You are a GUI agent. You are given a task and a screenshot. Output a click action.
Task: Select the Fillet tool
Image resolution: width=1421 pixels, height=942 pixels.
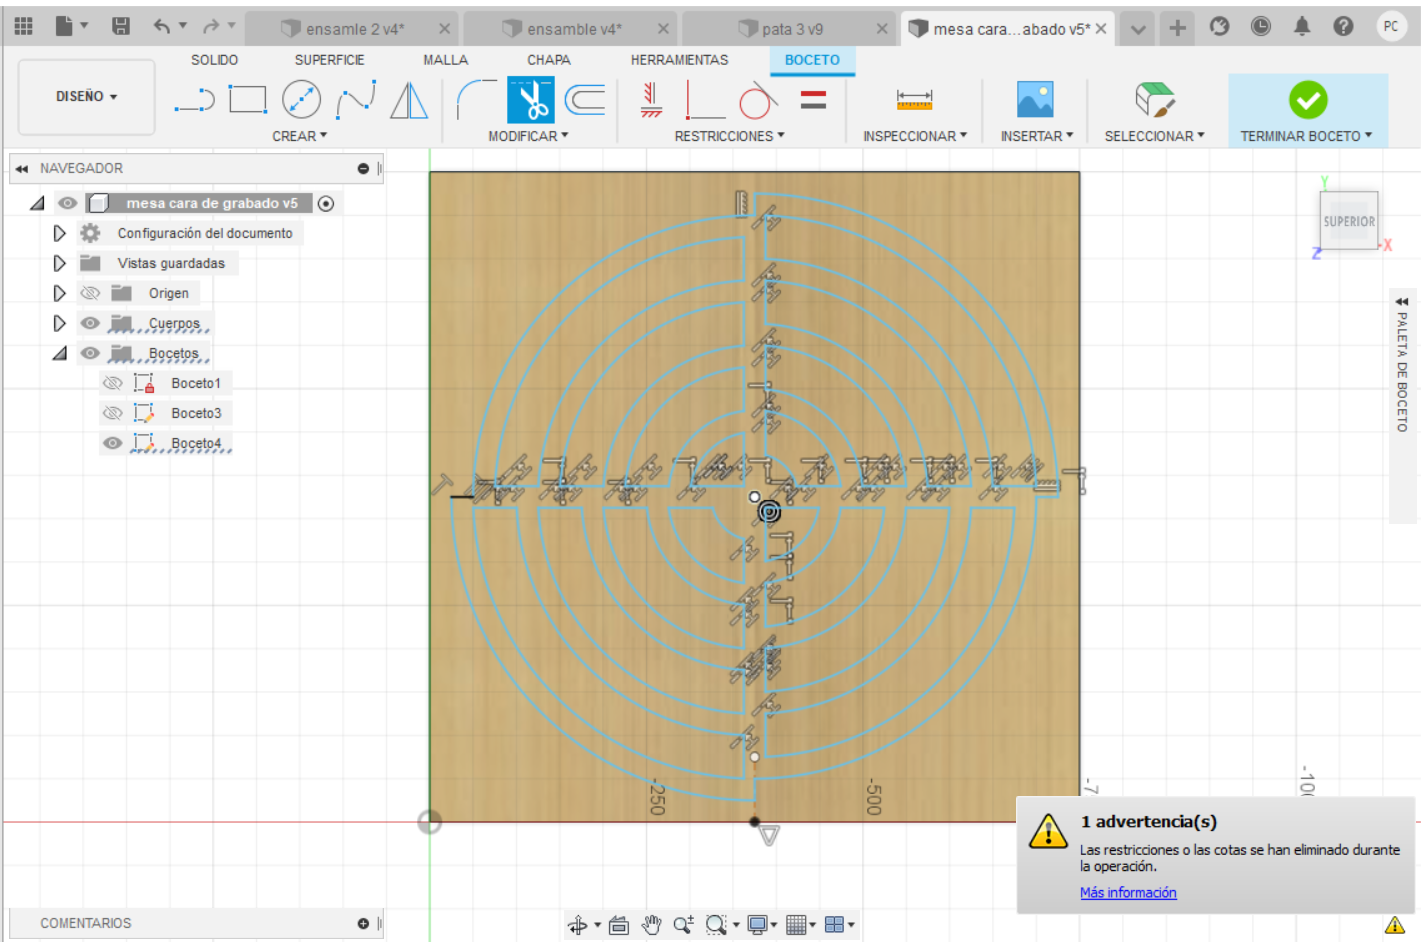(476, 100)
